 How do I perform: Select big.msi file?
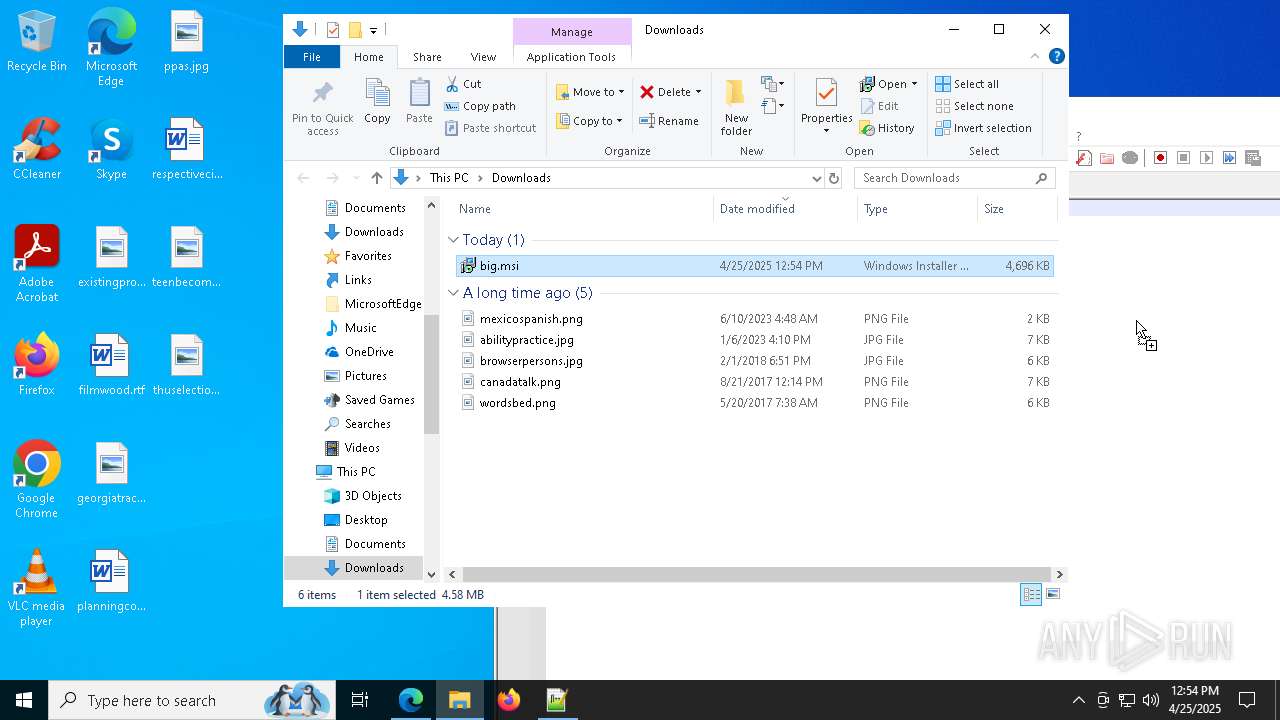[754, 266]
